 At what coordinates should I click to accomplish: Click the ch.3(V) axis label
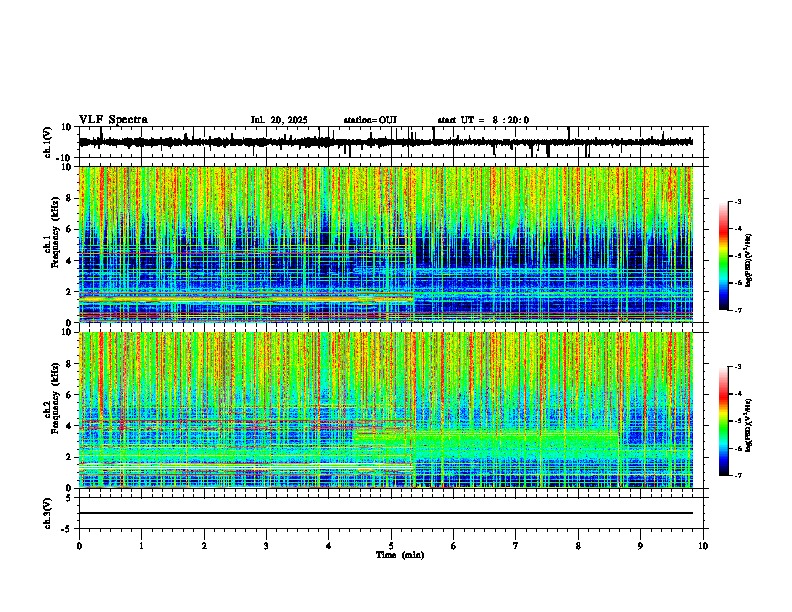(48, 513)
